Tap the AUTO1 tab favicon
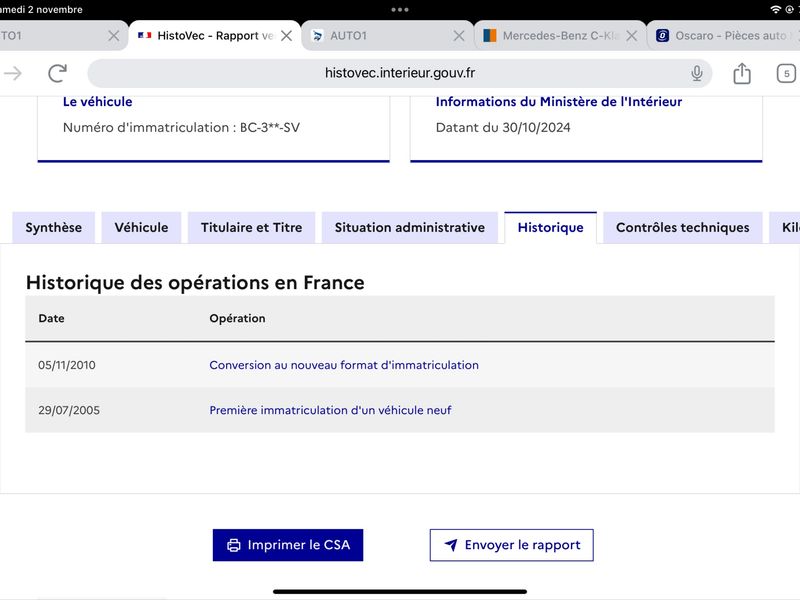Screen dimensions: 800x600 click(317, 35)
